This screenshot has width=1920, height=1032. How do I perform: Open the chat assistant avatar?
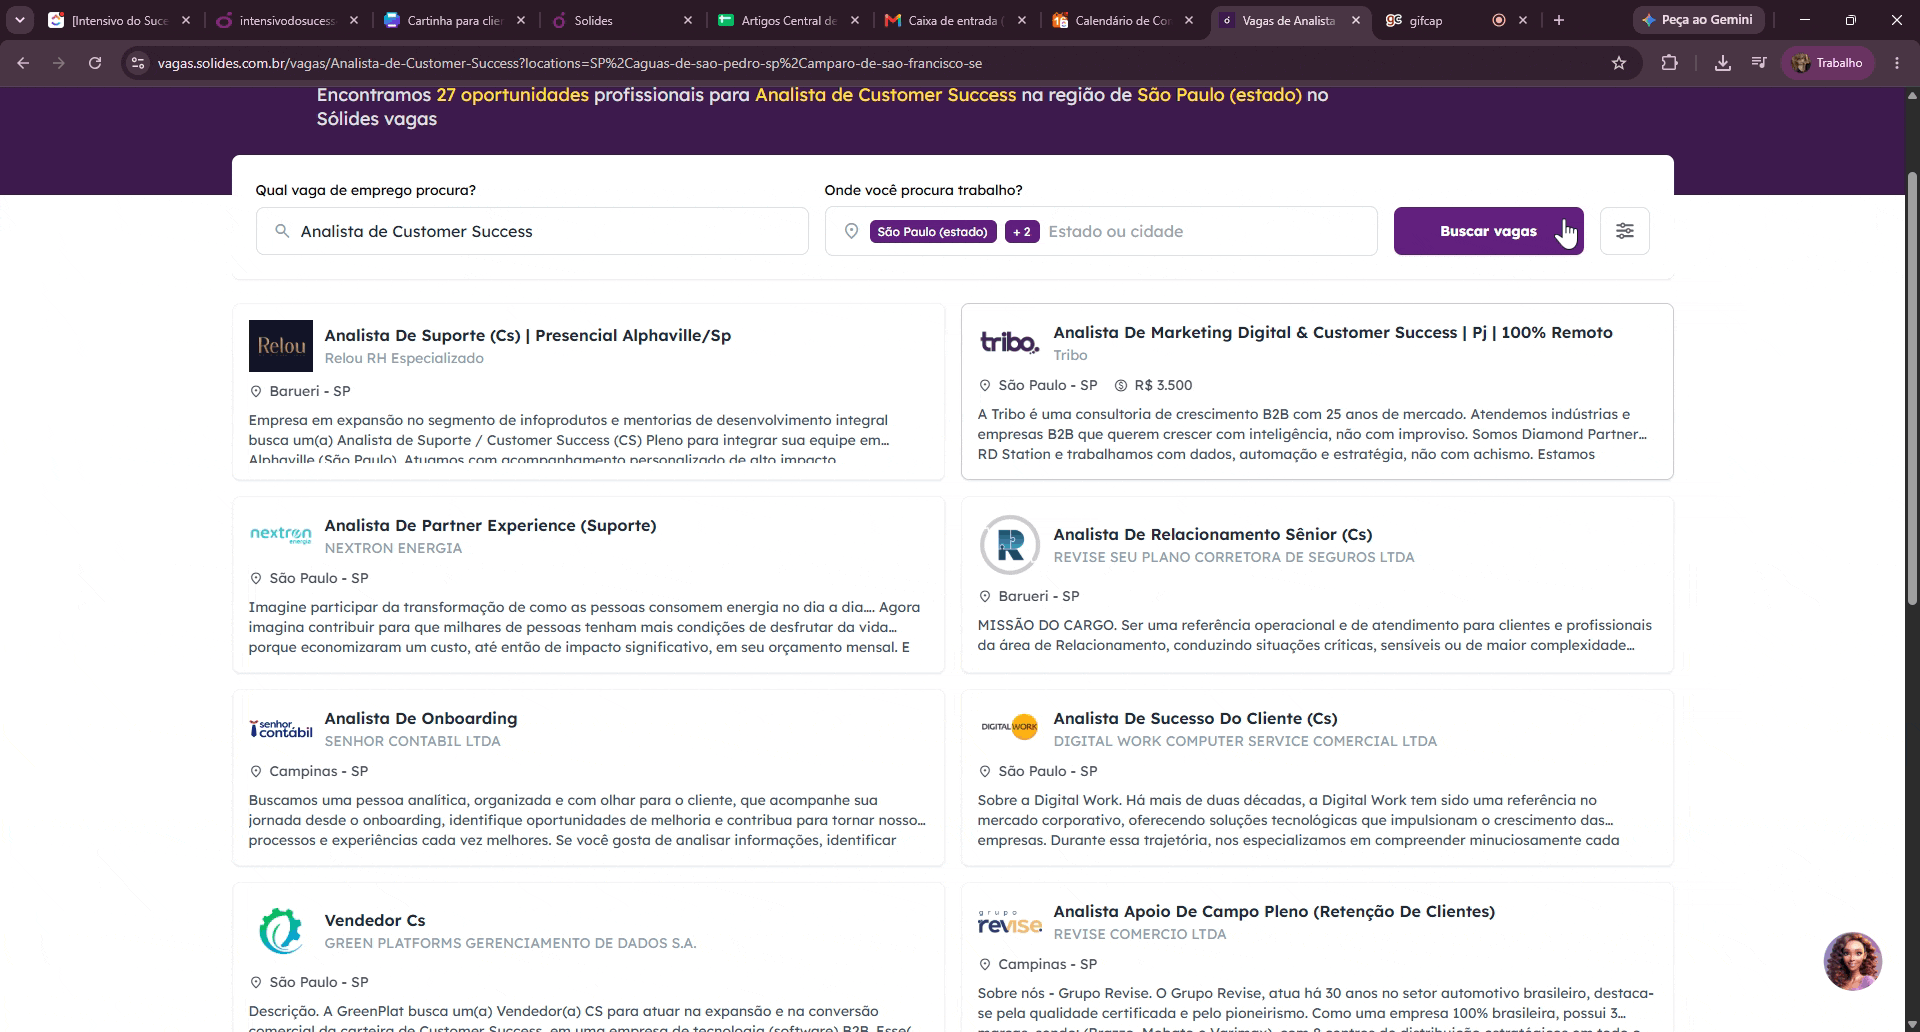(x=1852, y=961)
